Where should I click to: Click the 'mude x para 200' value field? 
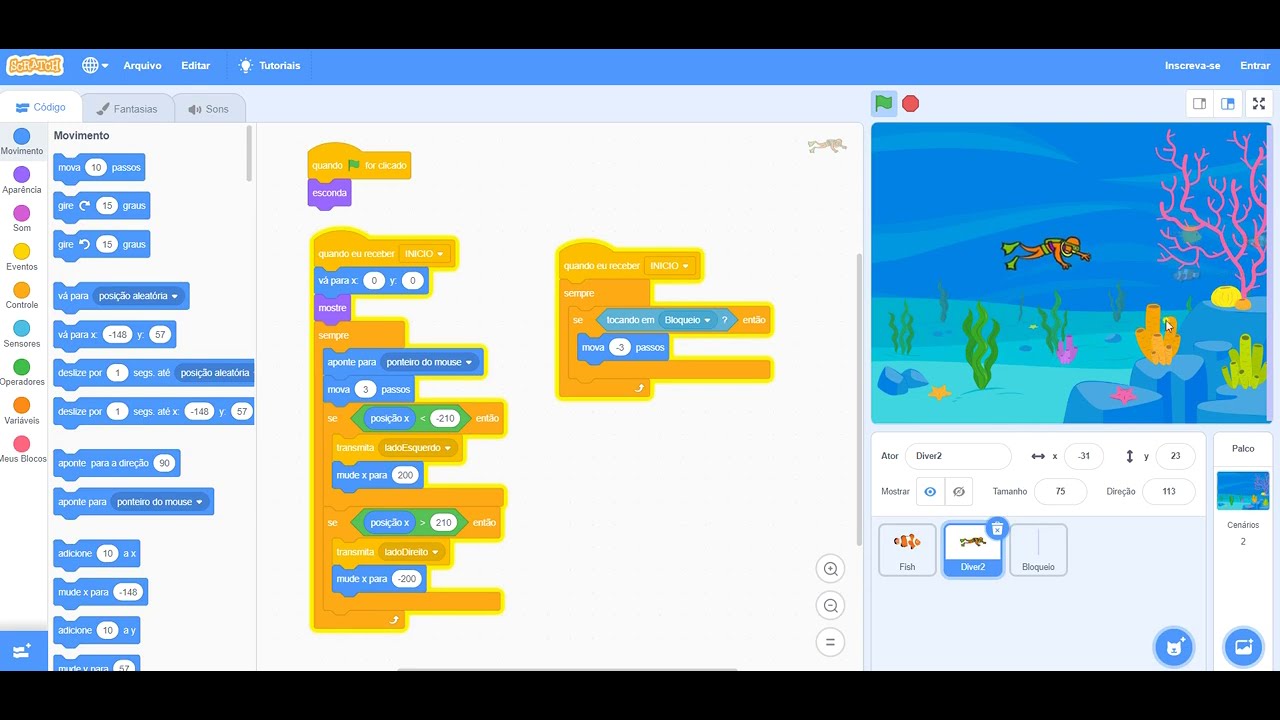tap(405, 475)
